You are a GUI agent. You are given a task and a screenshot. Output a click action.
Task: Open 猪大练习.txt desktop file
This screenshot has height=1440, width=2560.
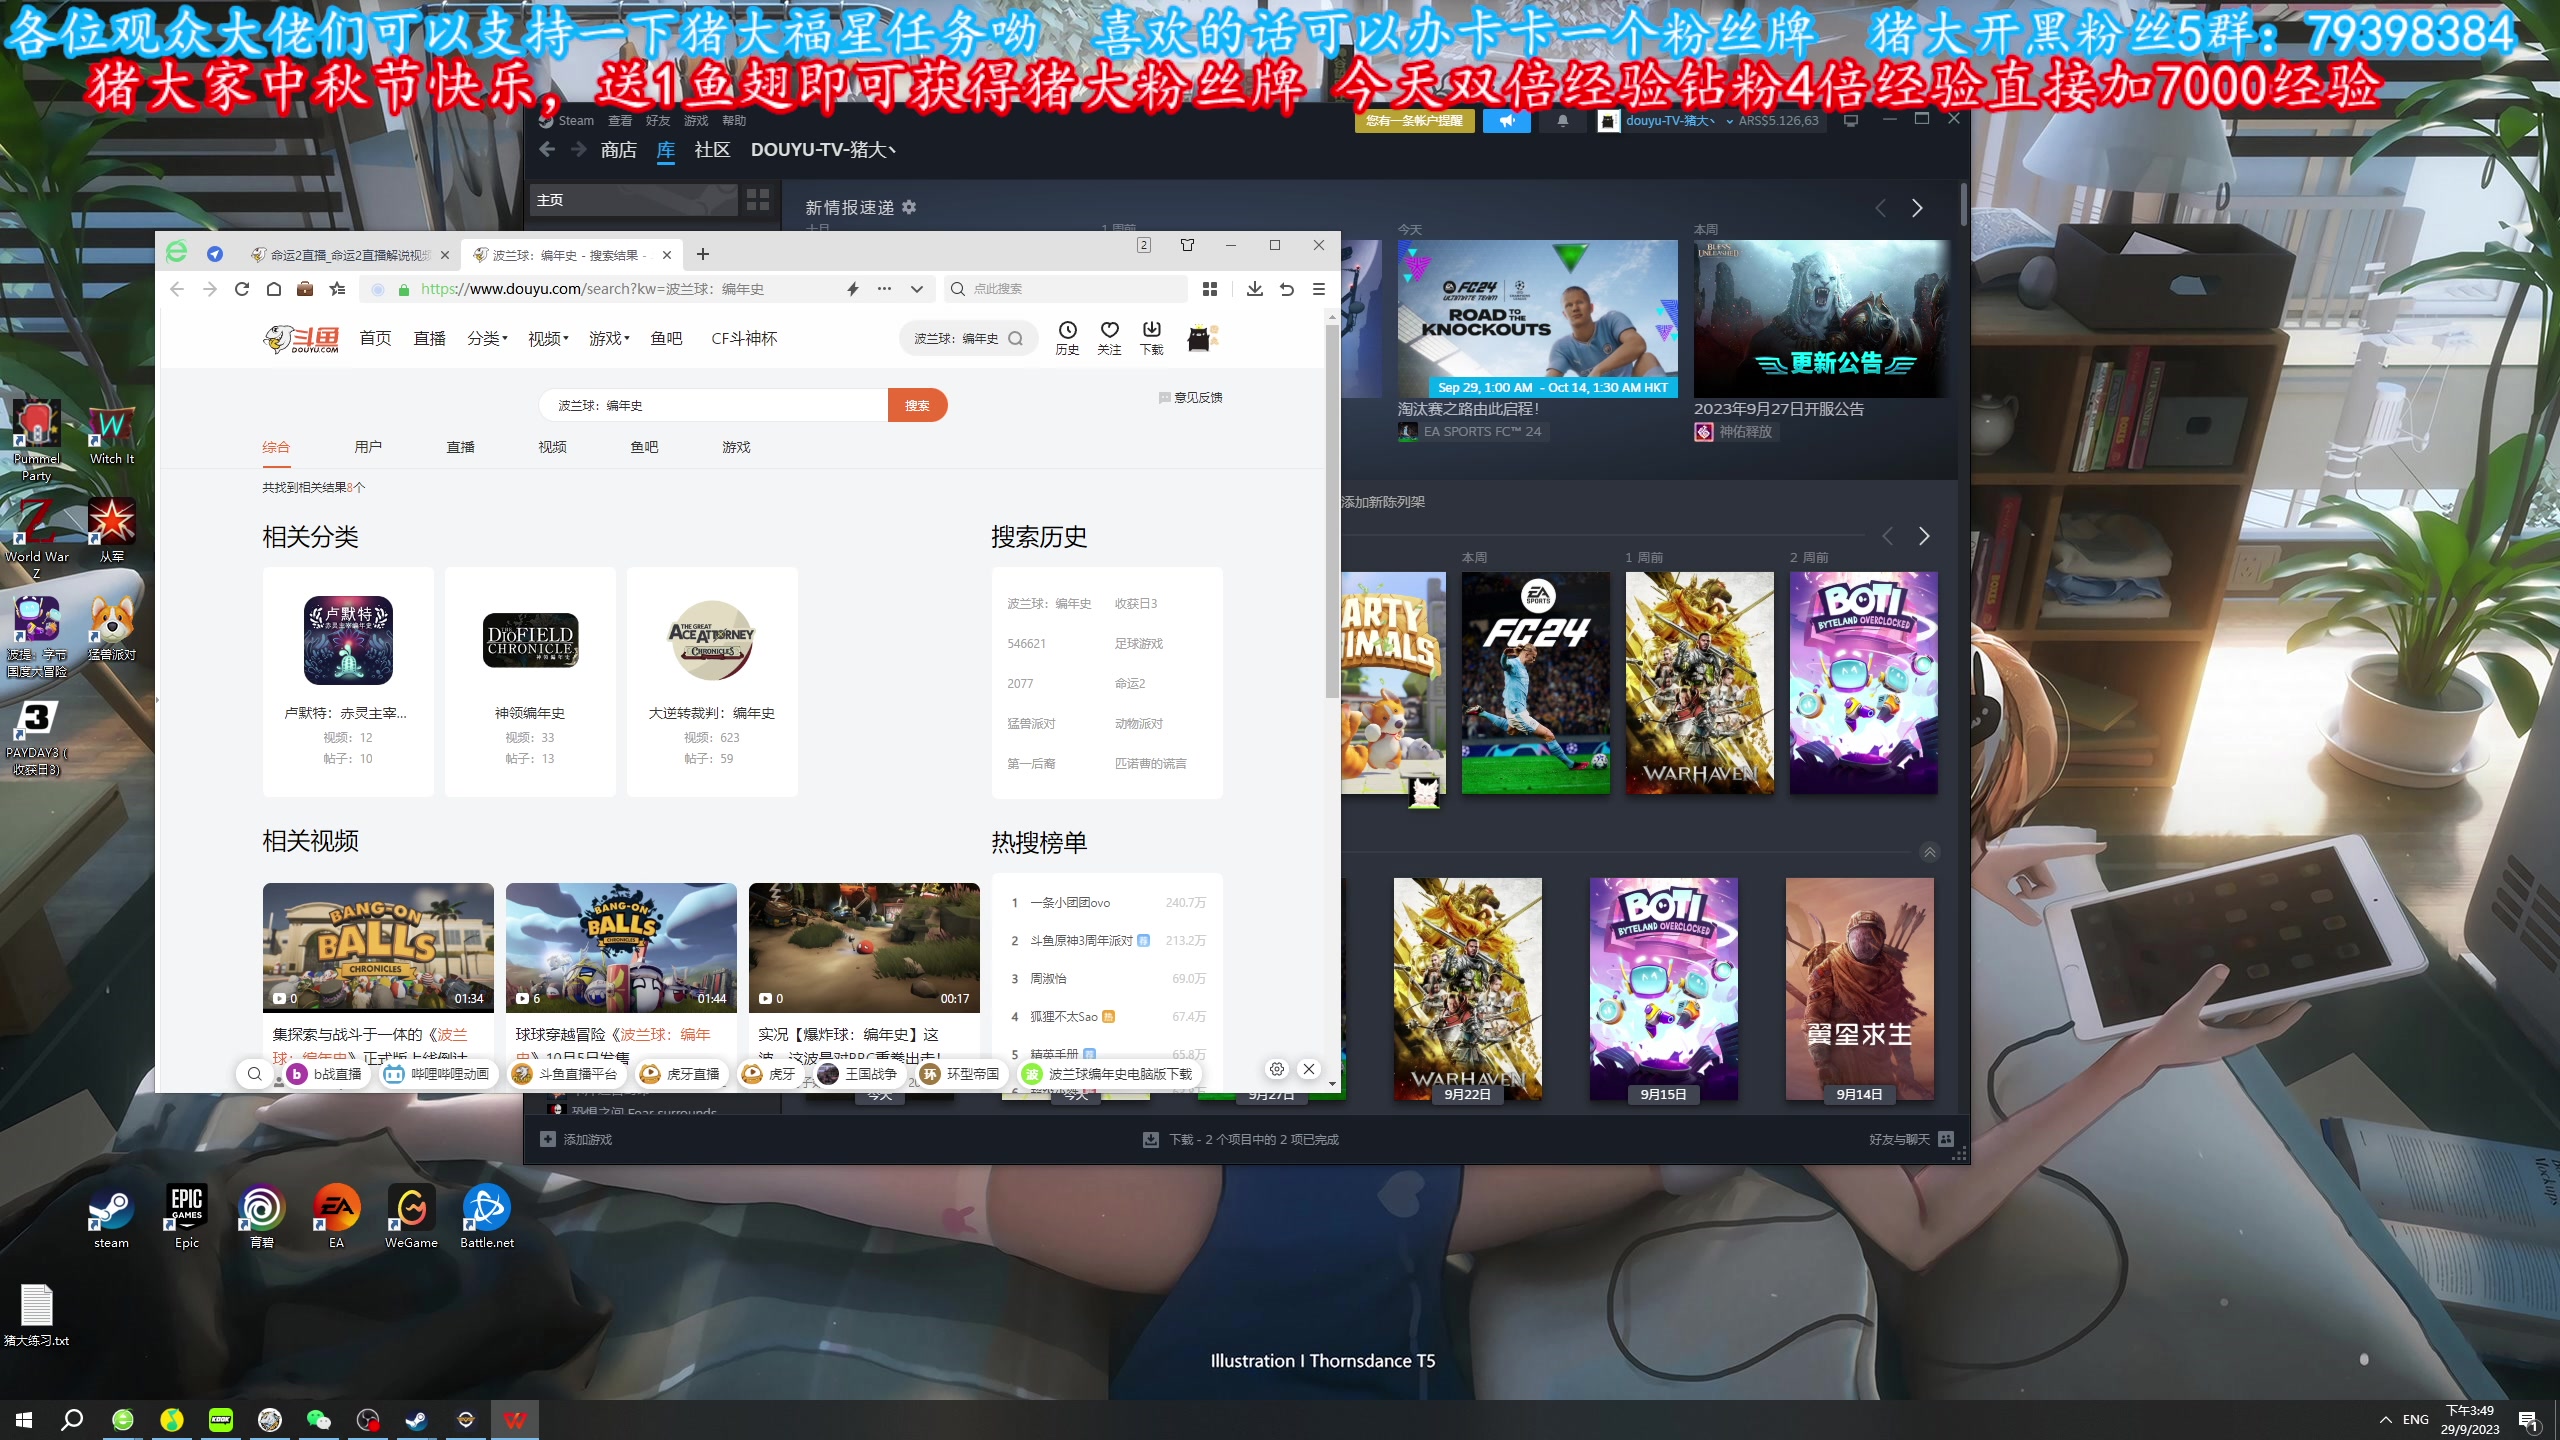pyautogui.click(x=36, y=1315)
